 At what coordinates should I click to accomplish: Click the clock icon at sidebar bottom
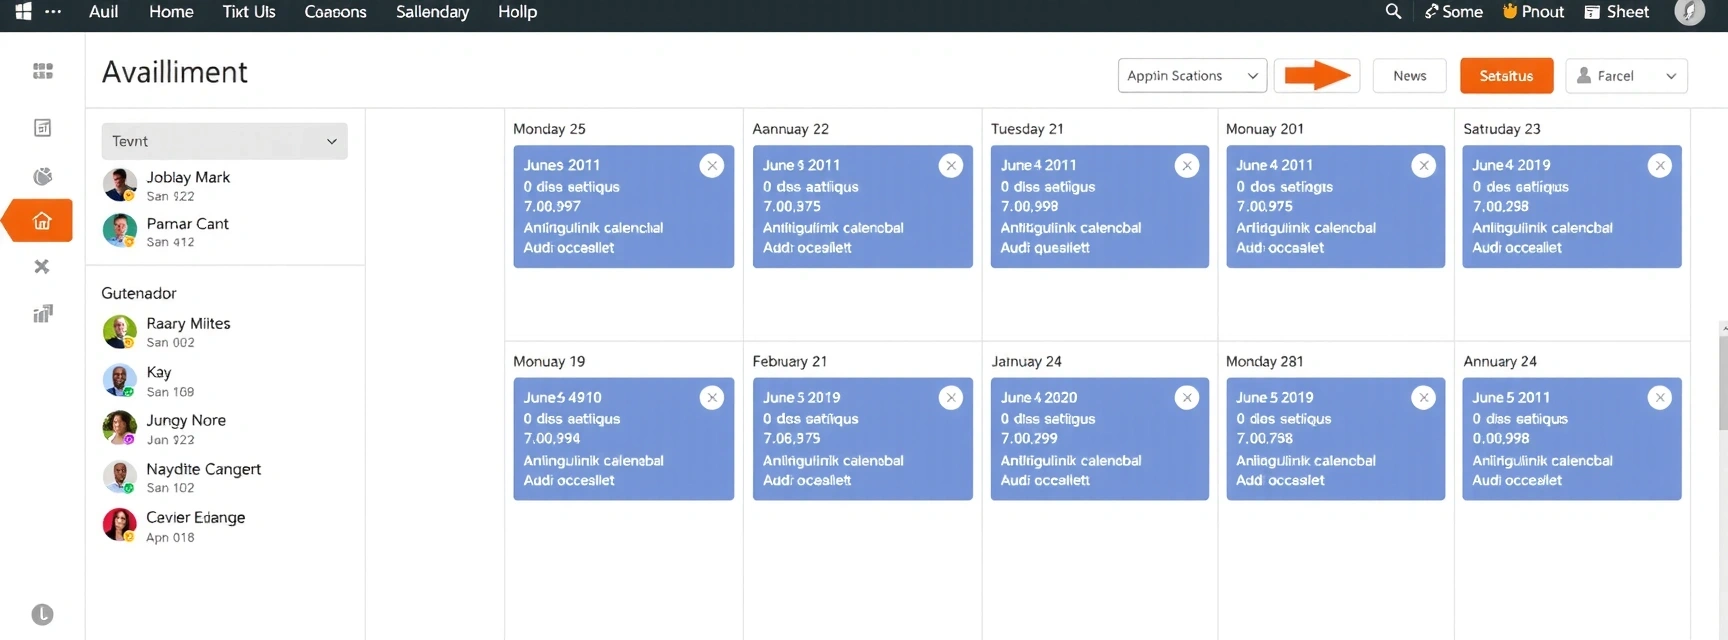[42, 614]
